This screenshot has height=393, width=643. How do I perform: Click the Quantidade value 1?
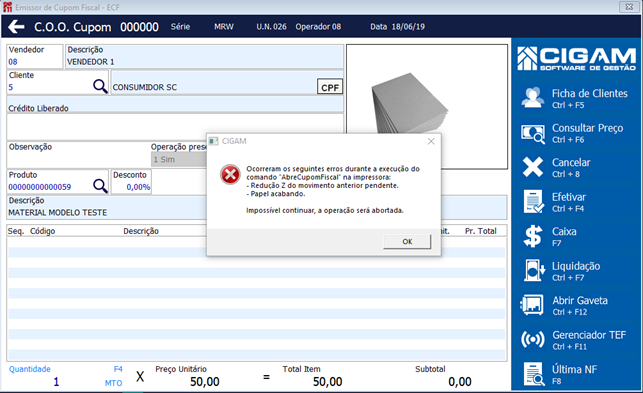[56, 382]
